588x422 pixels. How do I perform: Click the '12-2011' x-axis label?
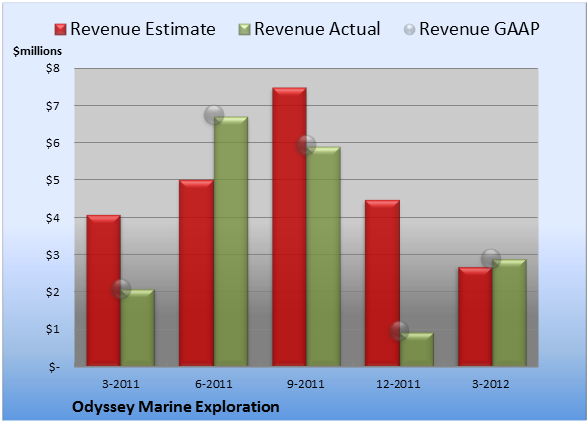[x=399, y=384]
